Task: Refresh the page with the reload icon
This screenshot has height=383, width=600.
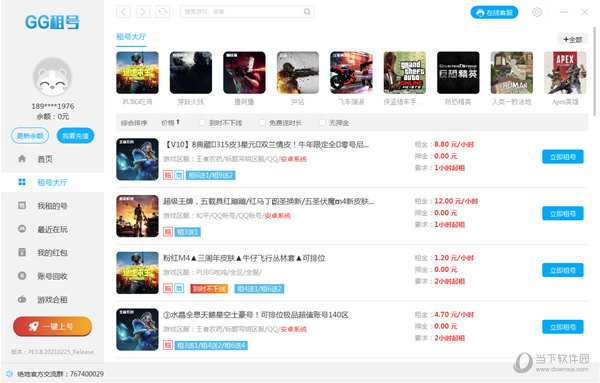Action: click(163, 12)
